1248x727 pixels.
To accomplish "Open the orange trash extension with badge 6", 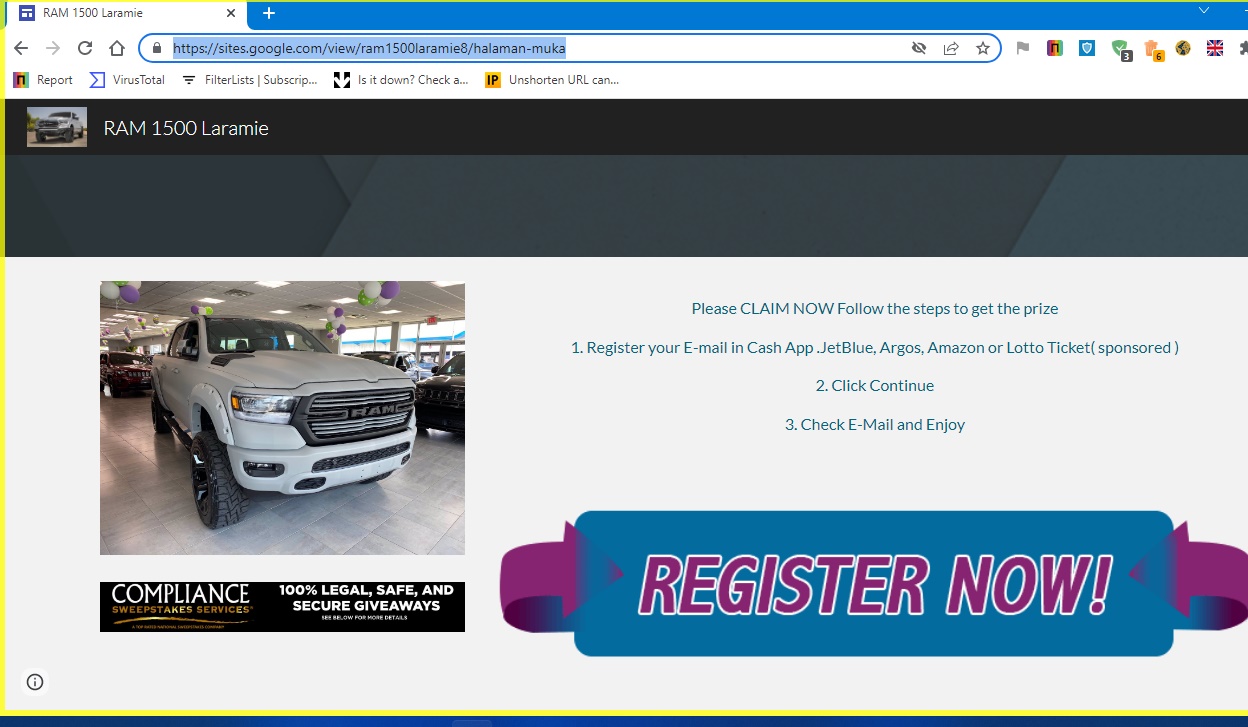I will tap(1153, 49).
